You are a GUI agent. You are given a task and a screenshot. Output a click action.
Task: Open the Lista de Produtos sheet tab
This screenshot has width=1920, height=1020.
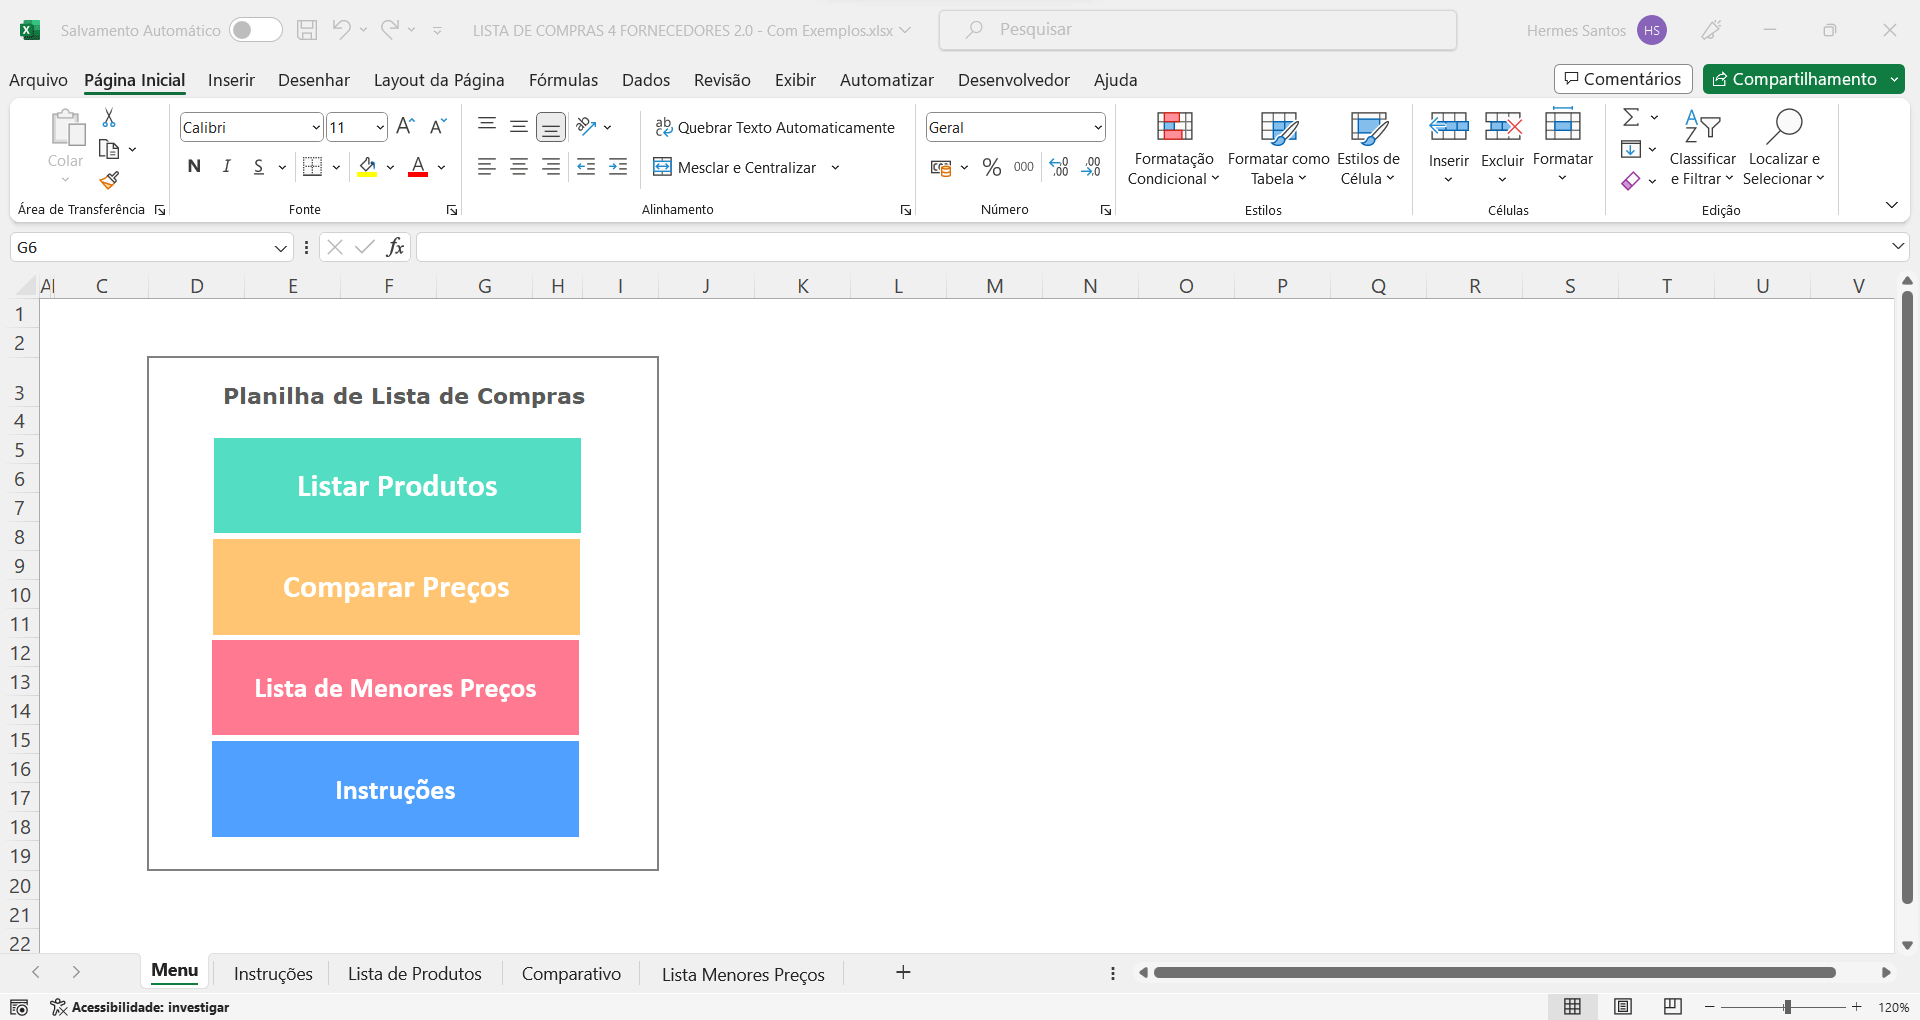click(x=415, y=973)
